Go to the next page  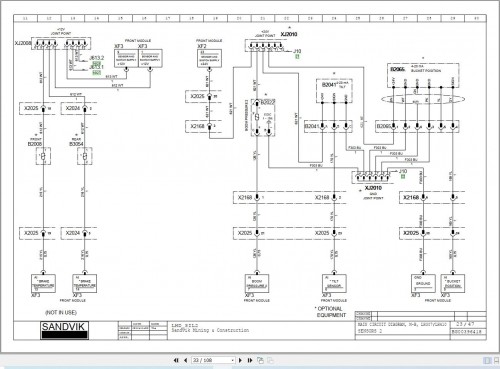(x=240, y=360)
